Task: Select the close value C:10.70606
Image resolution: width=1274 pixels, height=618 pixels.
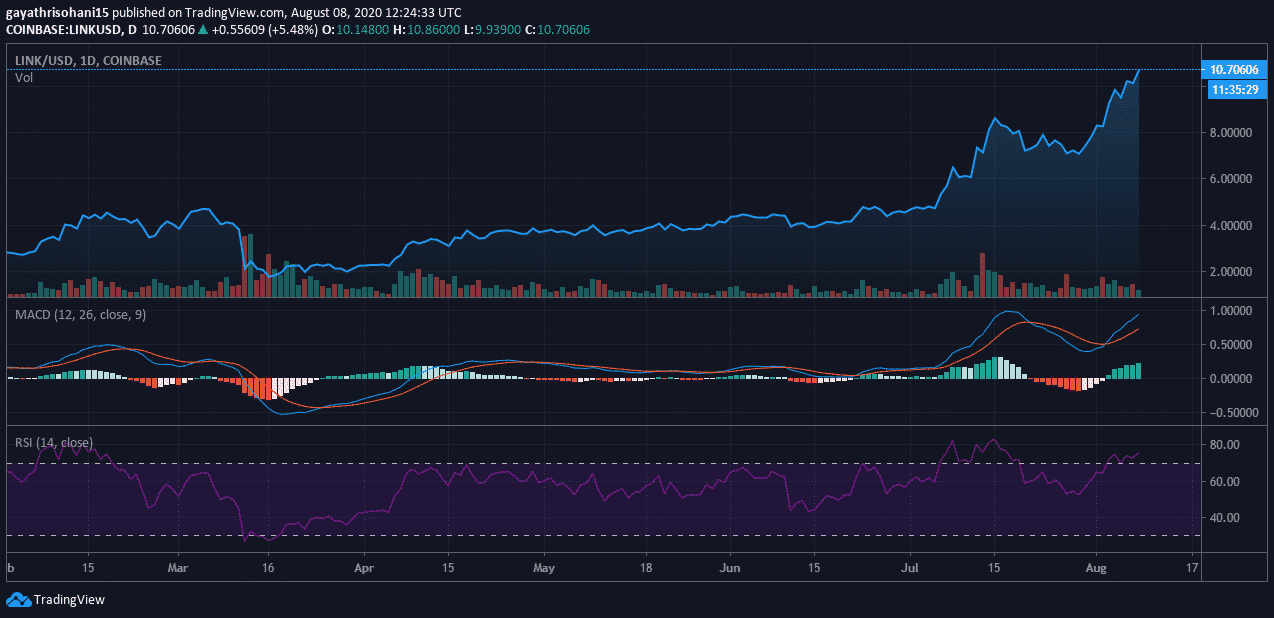Action: [558, 30]
